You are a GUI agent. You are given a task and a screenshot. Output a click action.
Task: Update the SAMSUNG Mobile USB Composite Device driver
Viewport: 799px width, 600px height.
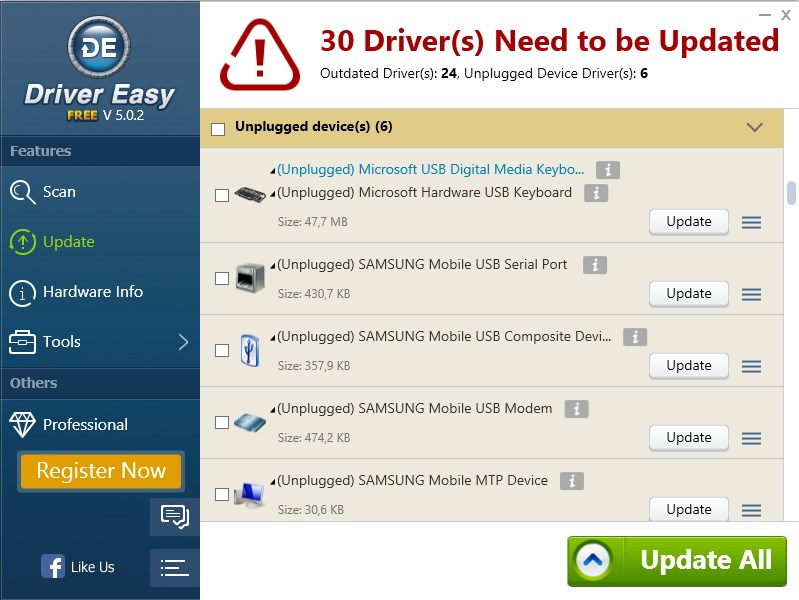[x=689, y=366]
